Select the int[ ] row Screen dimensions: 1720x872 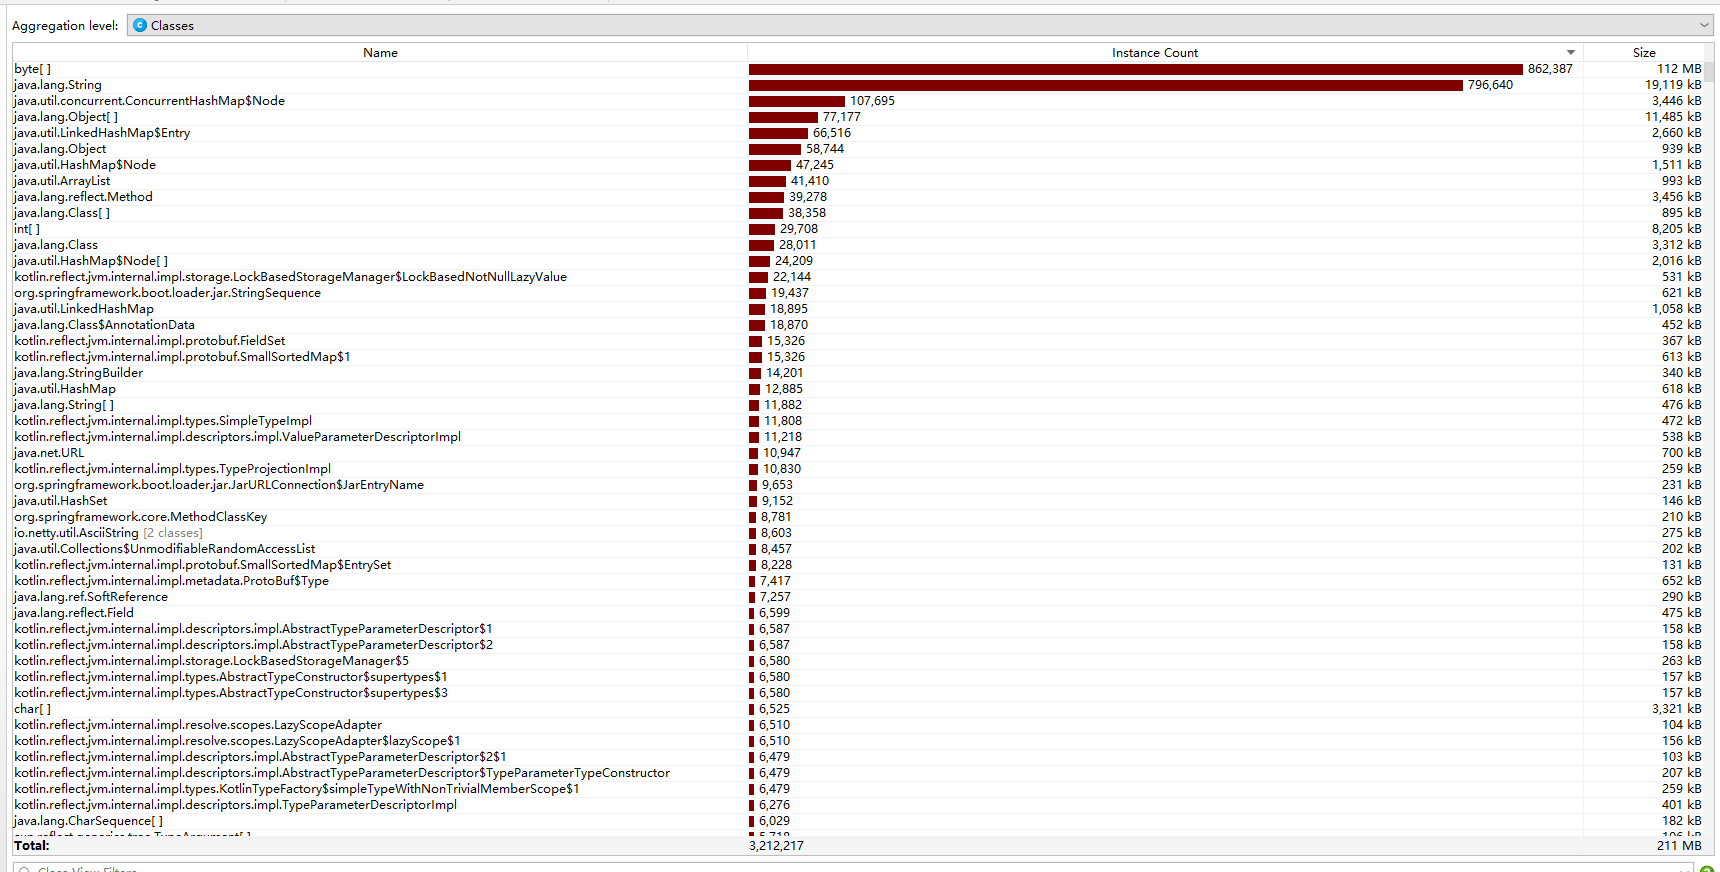tap(858, 229)
